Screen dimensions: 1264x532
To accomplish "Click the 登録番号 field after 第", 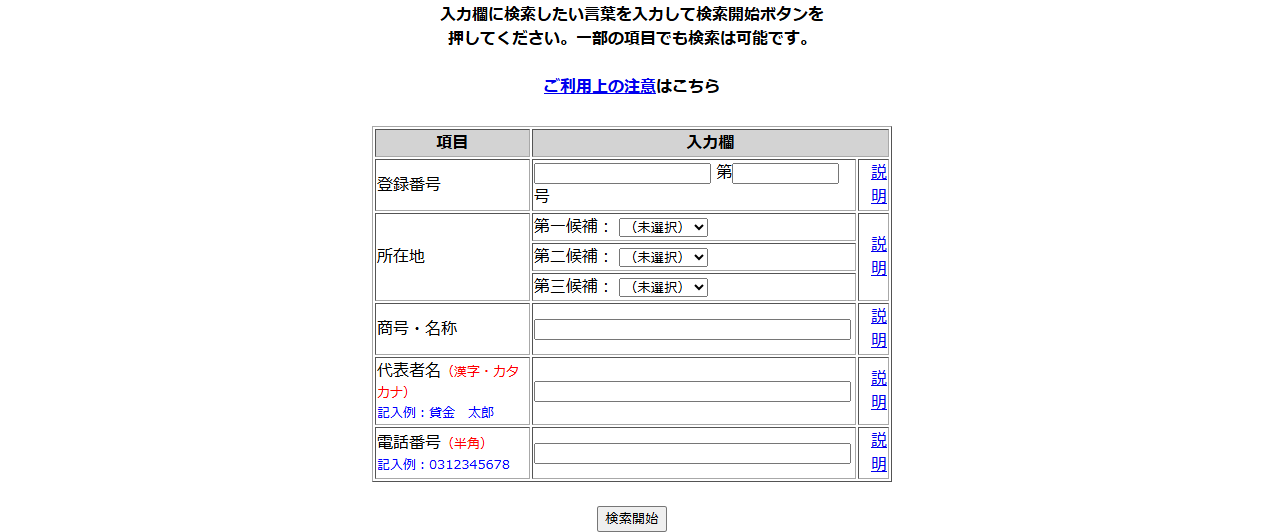I will (x=785, y=173).
